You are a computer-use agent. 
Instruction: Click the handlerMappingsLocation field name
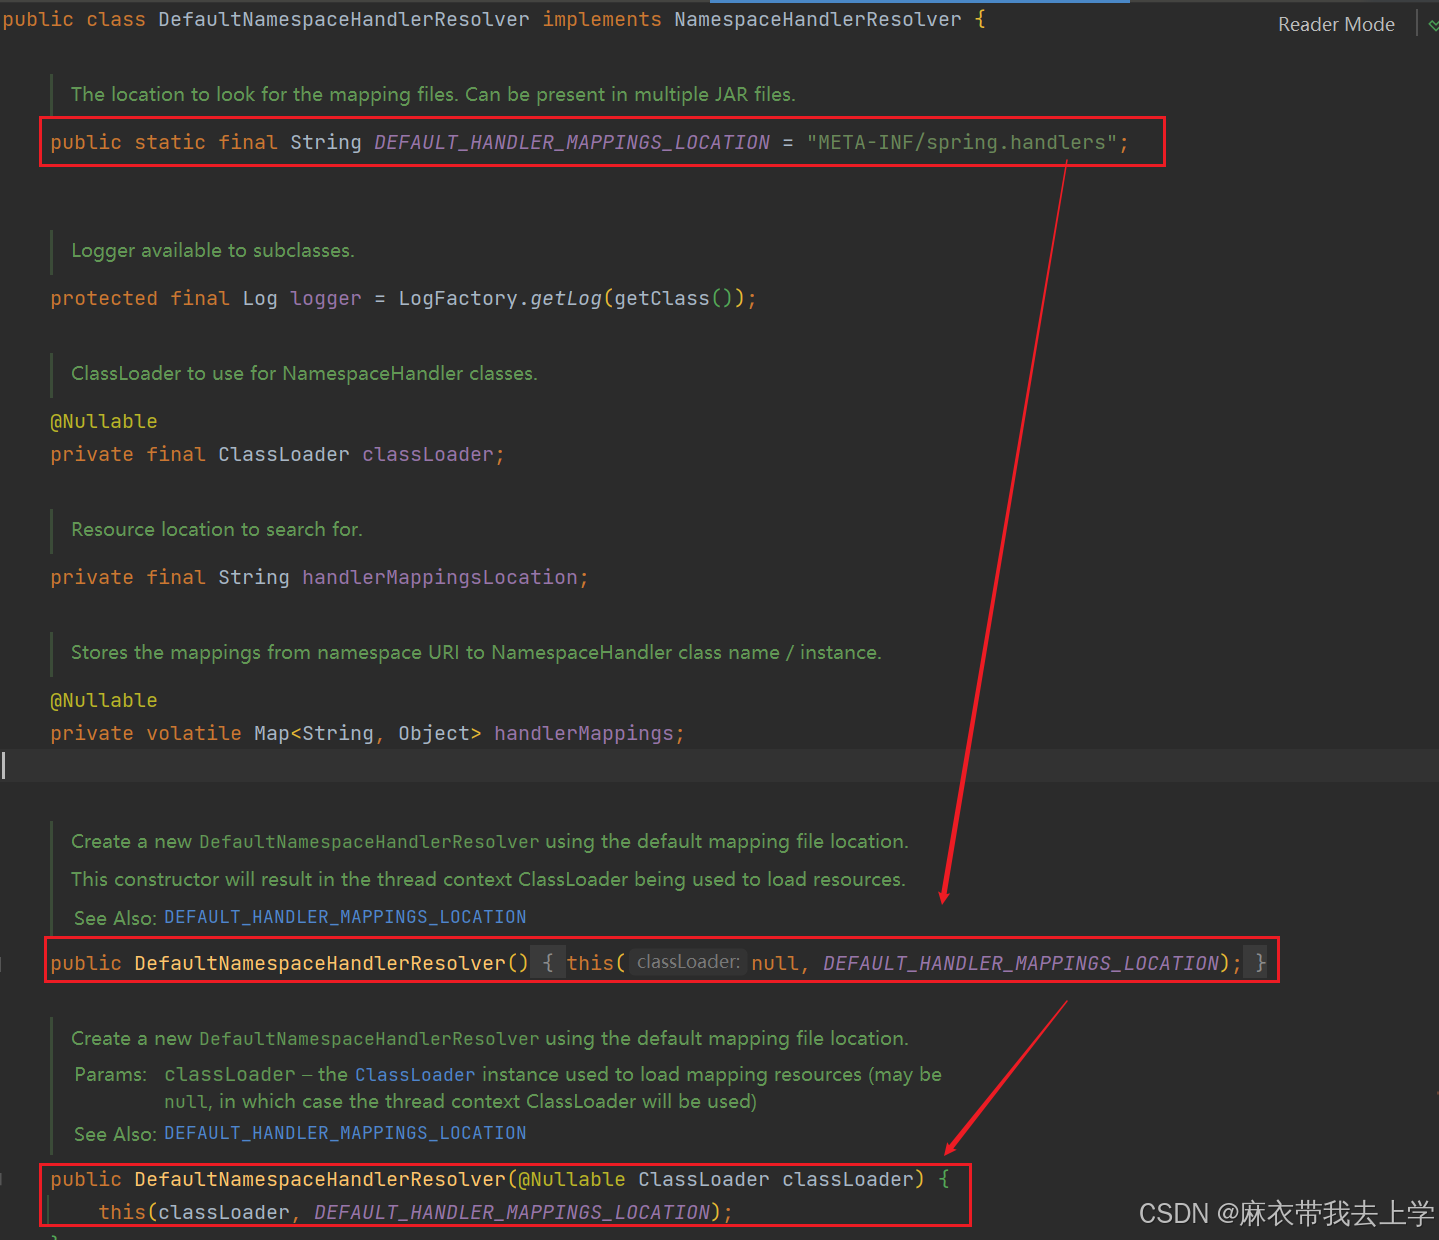440,577
